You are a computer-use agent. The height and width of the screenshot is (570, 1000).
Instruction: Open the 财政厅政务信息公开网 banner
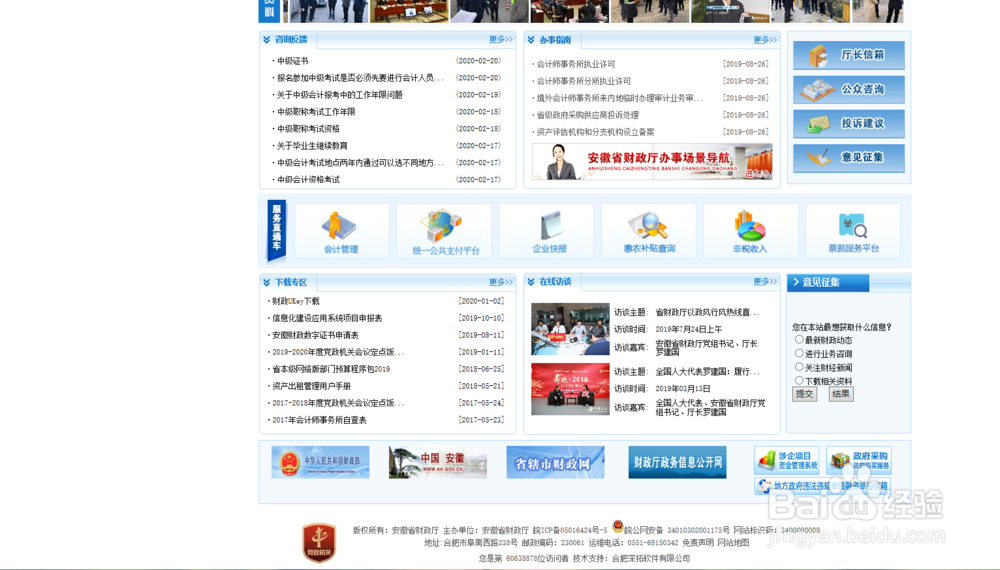[x=677, y=462]
